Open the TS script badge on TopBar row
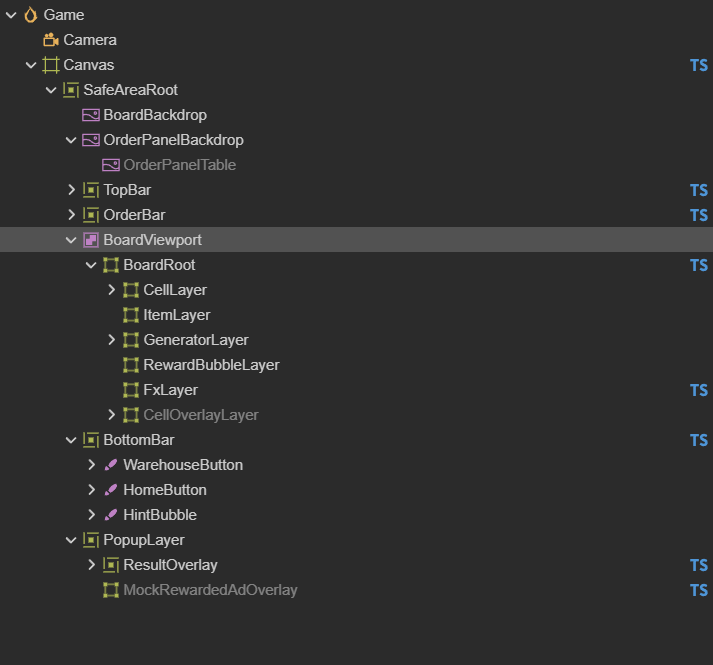 [x=698, y=190]
